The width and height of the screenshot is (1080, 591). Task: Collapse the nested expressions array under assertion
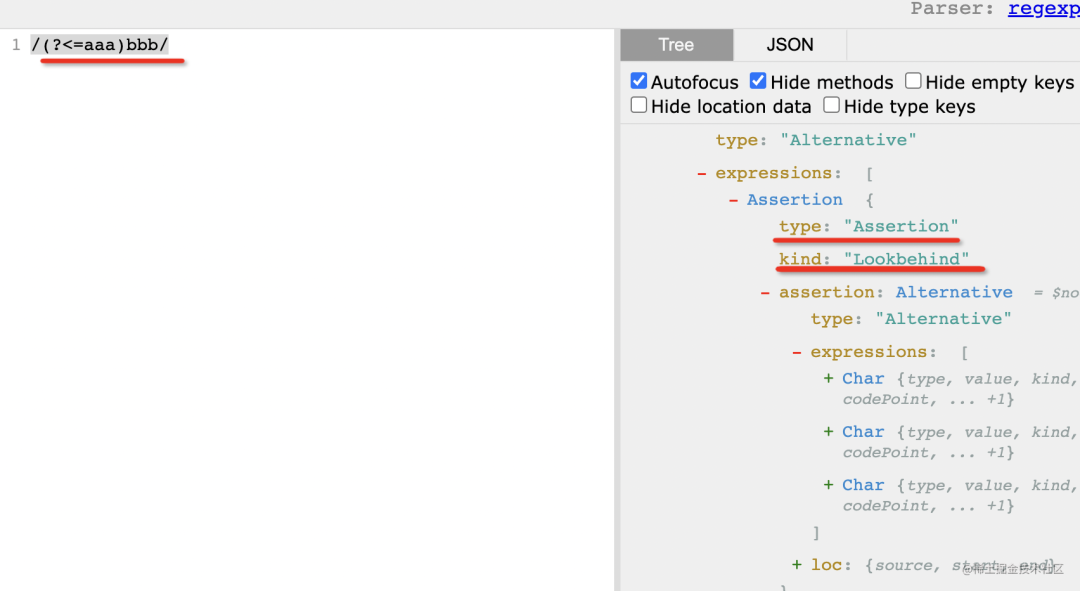[x=796, y=353]
